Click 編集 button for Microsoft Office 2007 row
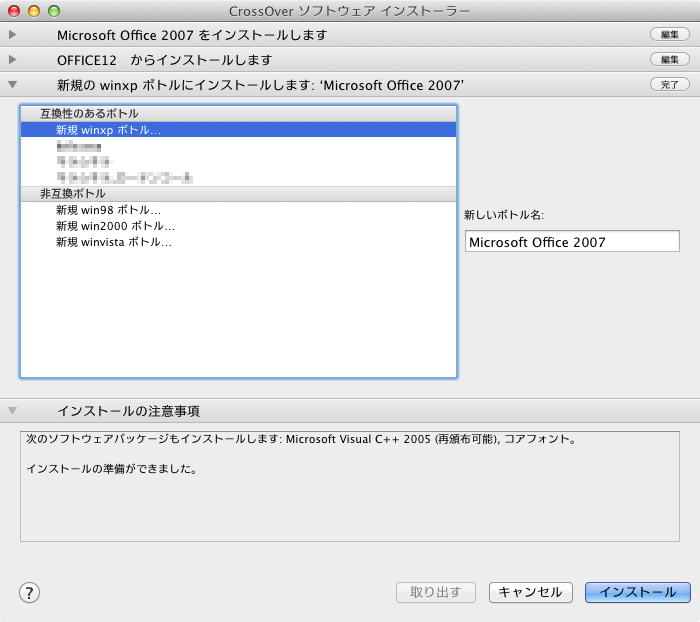 [670, 34]
